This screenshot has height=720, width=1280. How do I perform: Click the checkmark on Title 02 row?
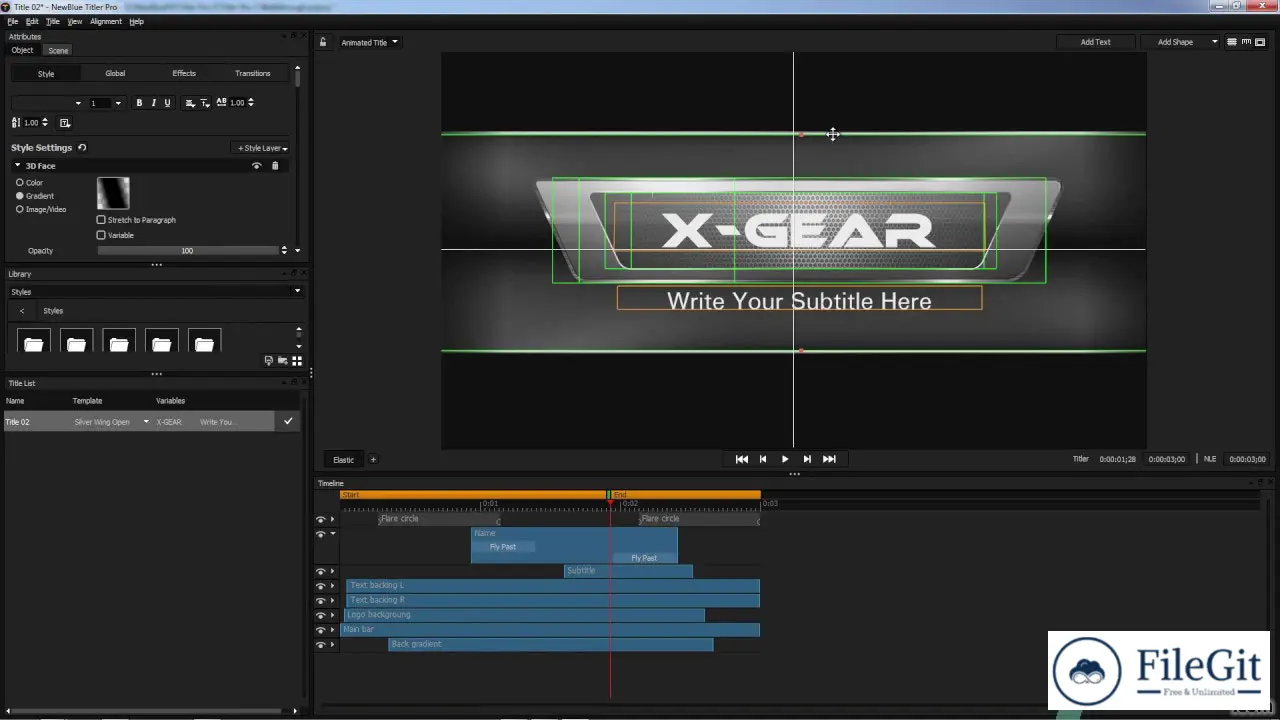[x=288, y=421]
